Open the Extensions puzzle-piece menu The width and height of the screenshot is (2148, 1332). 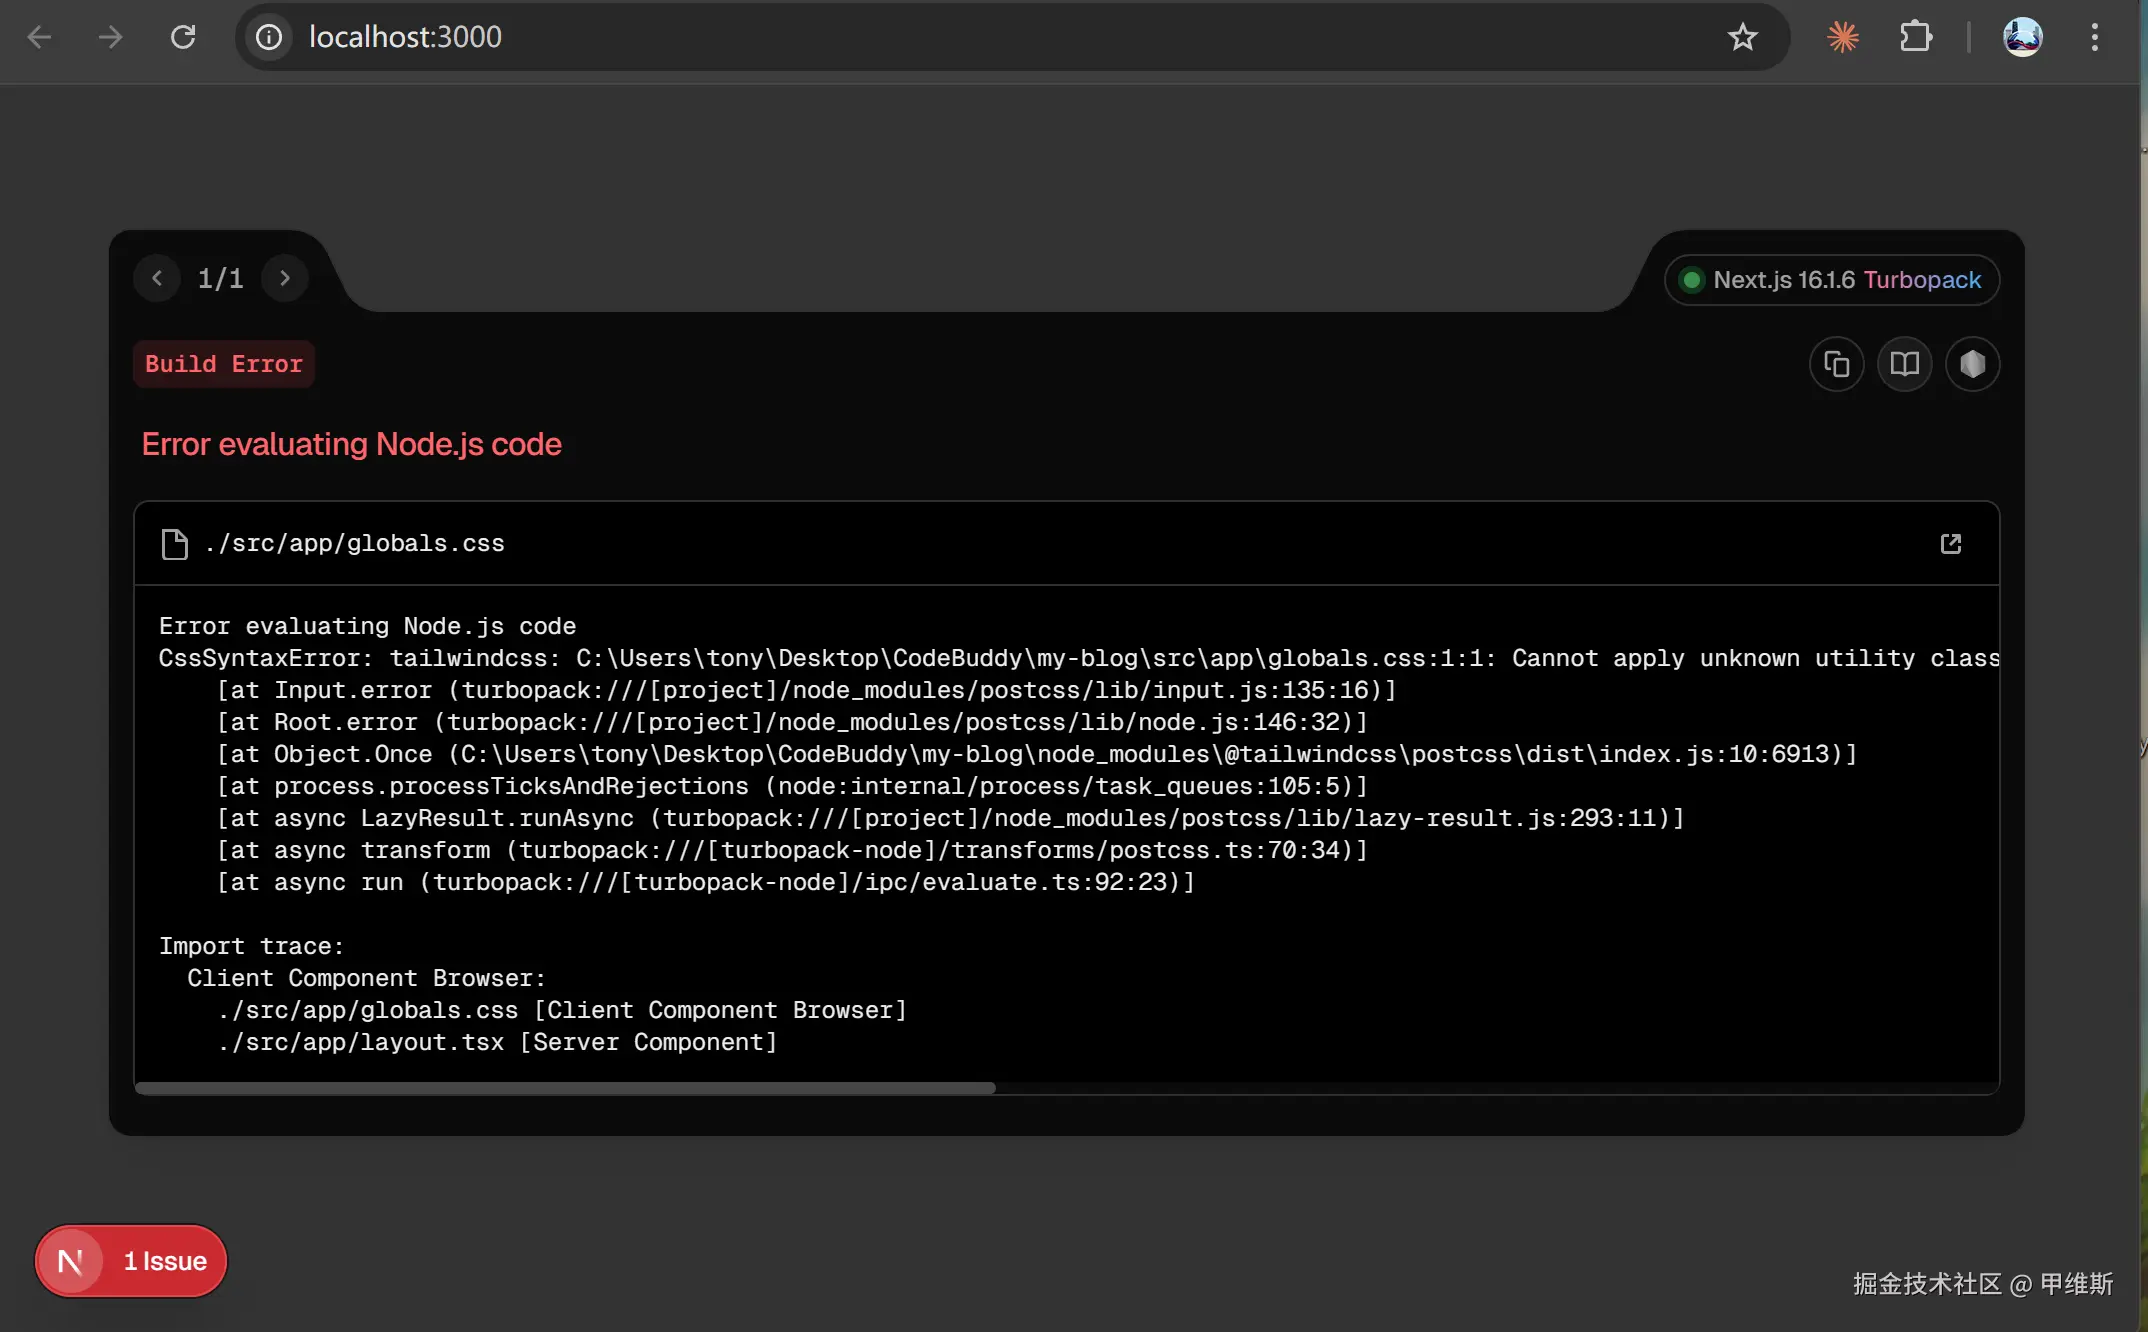click(x=1915, y=37)
